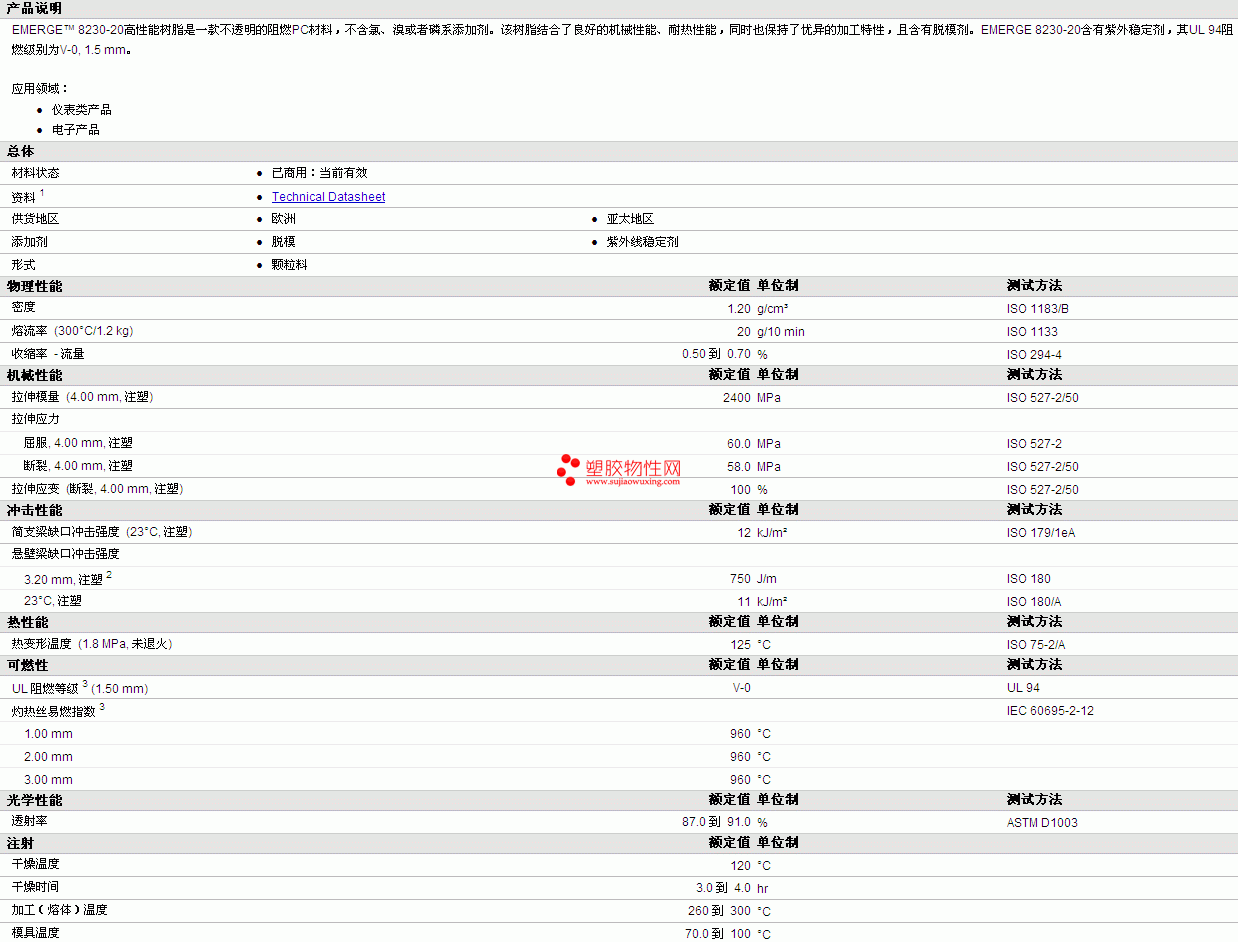Screen dimensions: 1238x942
Task: Select the 拉伸应变 (断裂) row label
Action: pos(97,489)
